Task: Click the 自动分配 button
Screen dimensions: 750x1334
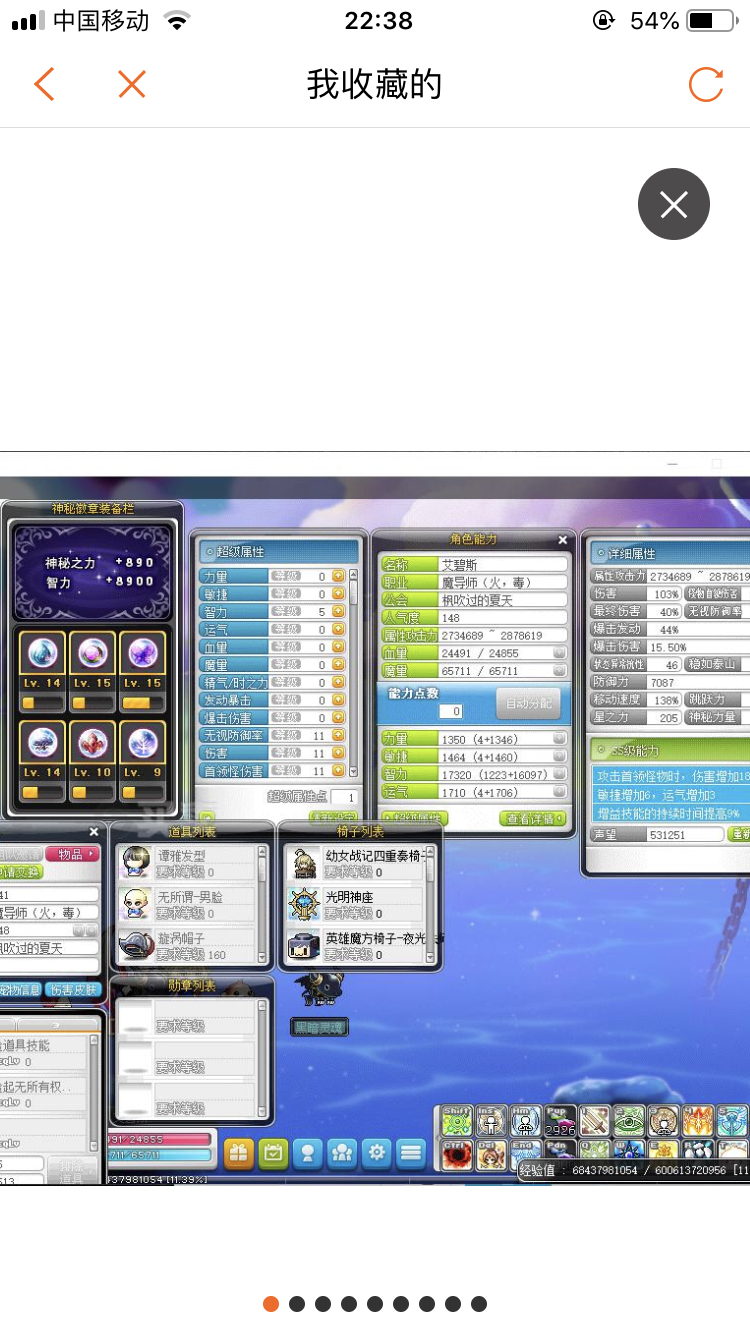Action: (528, 703)
